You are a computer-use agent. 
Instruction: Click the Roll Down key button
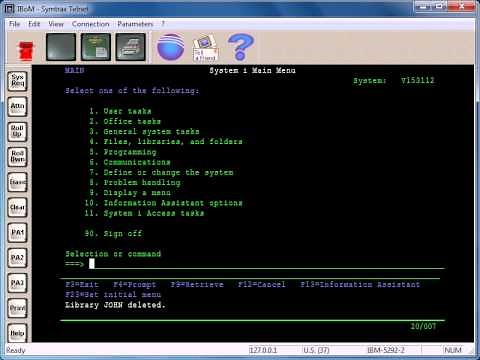coord(17,157)
